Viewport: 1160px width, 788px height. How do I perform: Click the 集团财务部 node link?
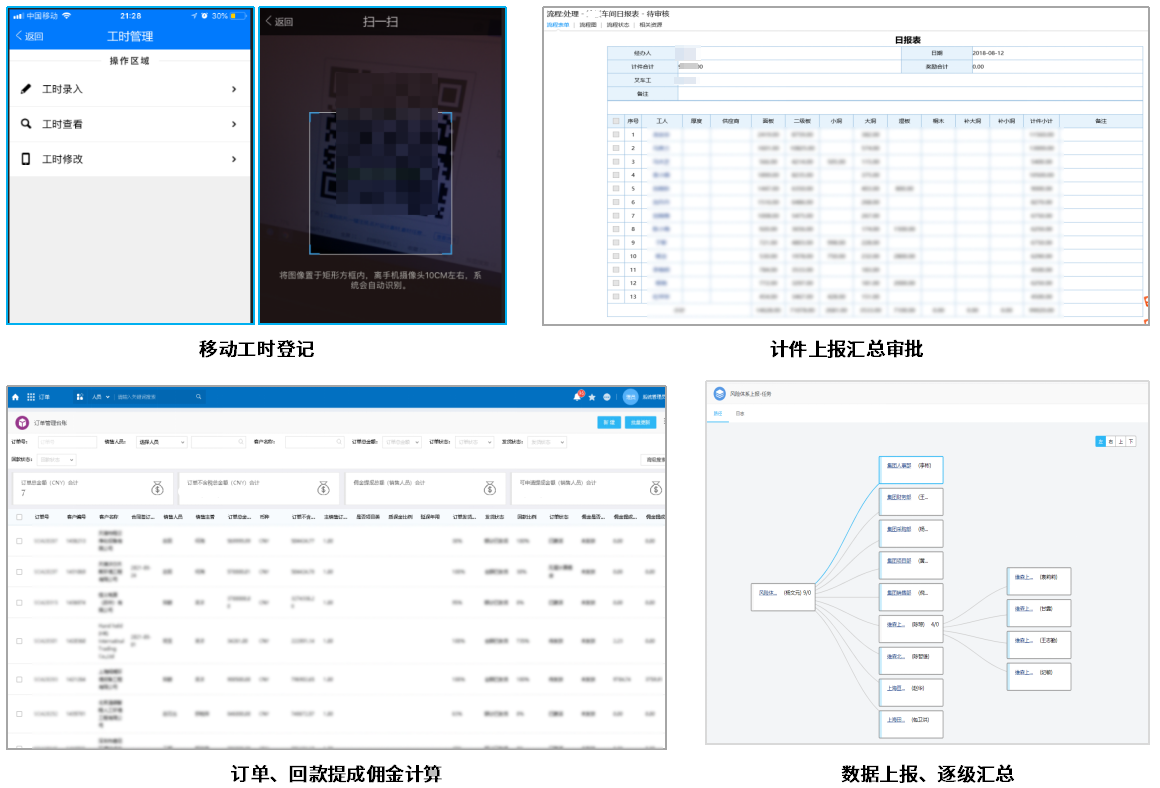tap(899, 497)
